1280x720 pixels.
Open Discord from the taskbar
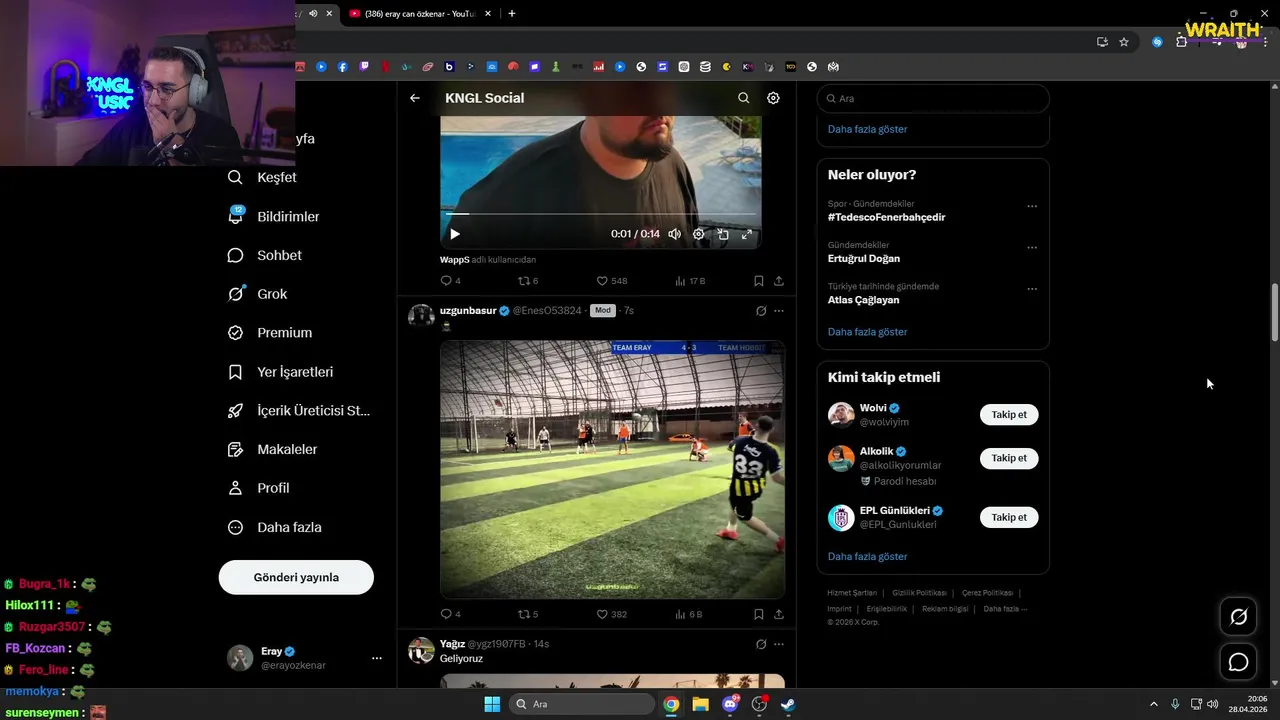[x=730, y=704]
